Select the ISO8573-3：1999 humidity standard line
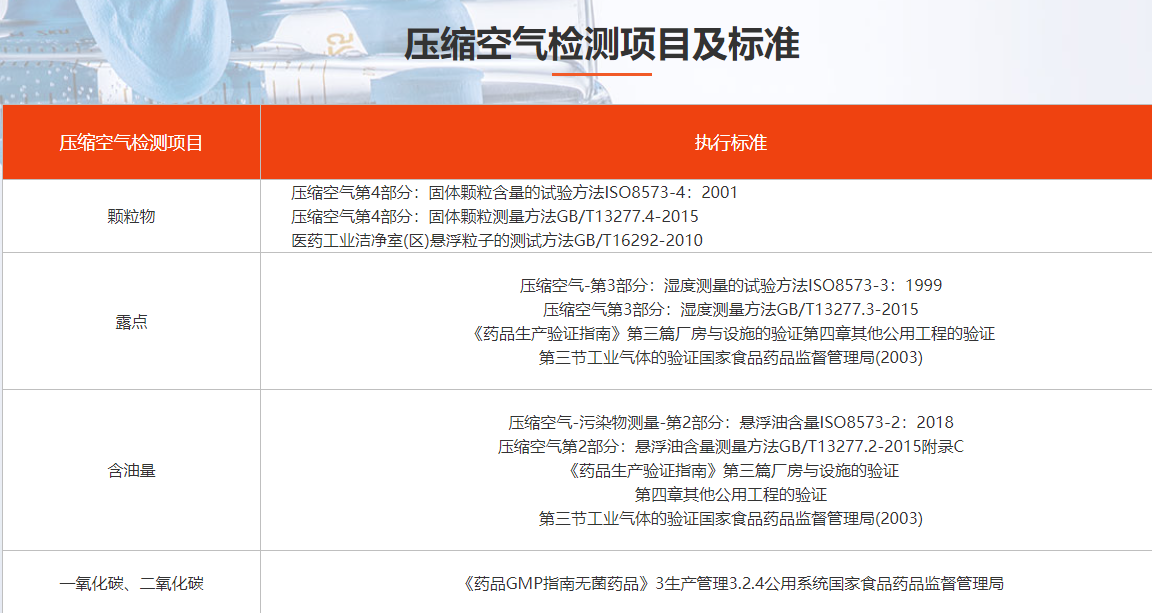This screenshot has width=1152, height=613. pos(730,285)
